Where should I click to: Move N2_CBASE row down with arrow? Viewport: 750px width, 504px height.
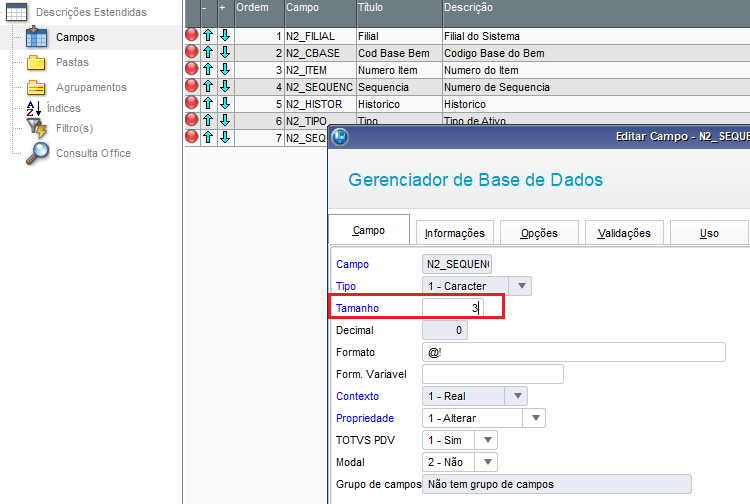point(225,52)
